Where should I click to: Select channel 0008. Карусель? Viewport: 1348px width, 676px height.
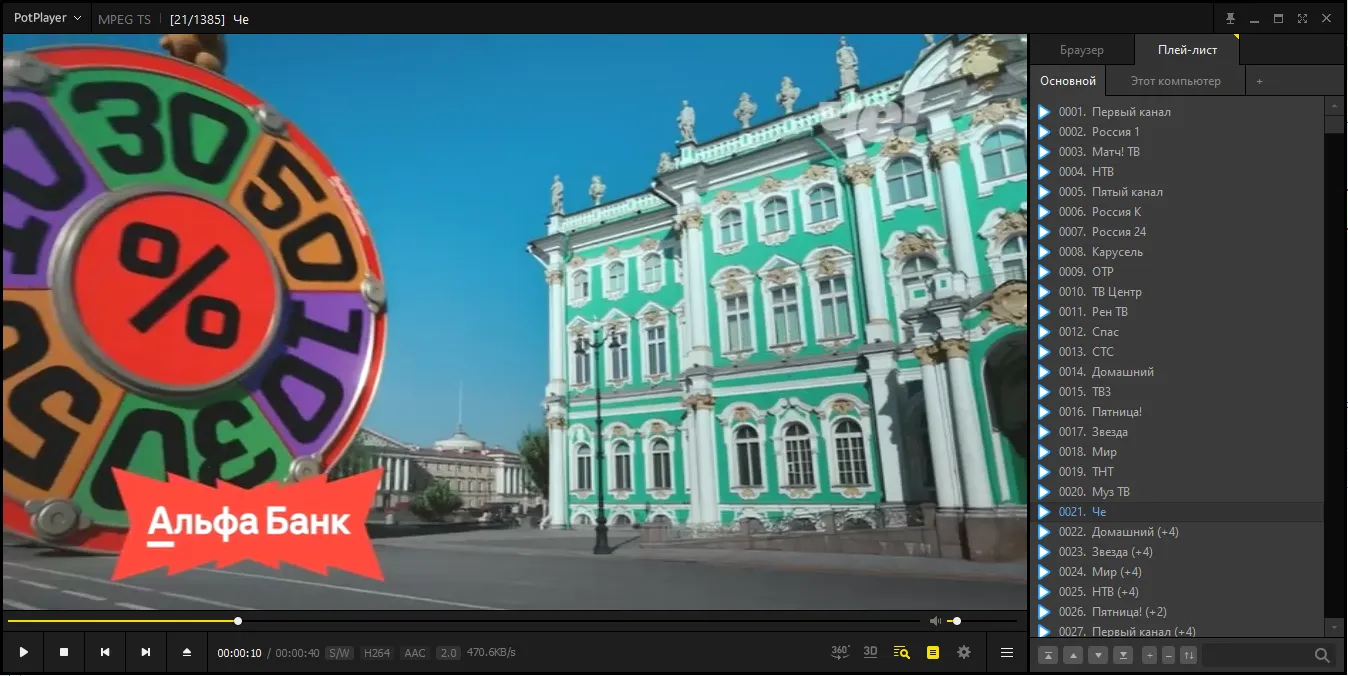(1176, 252)
